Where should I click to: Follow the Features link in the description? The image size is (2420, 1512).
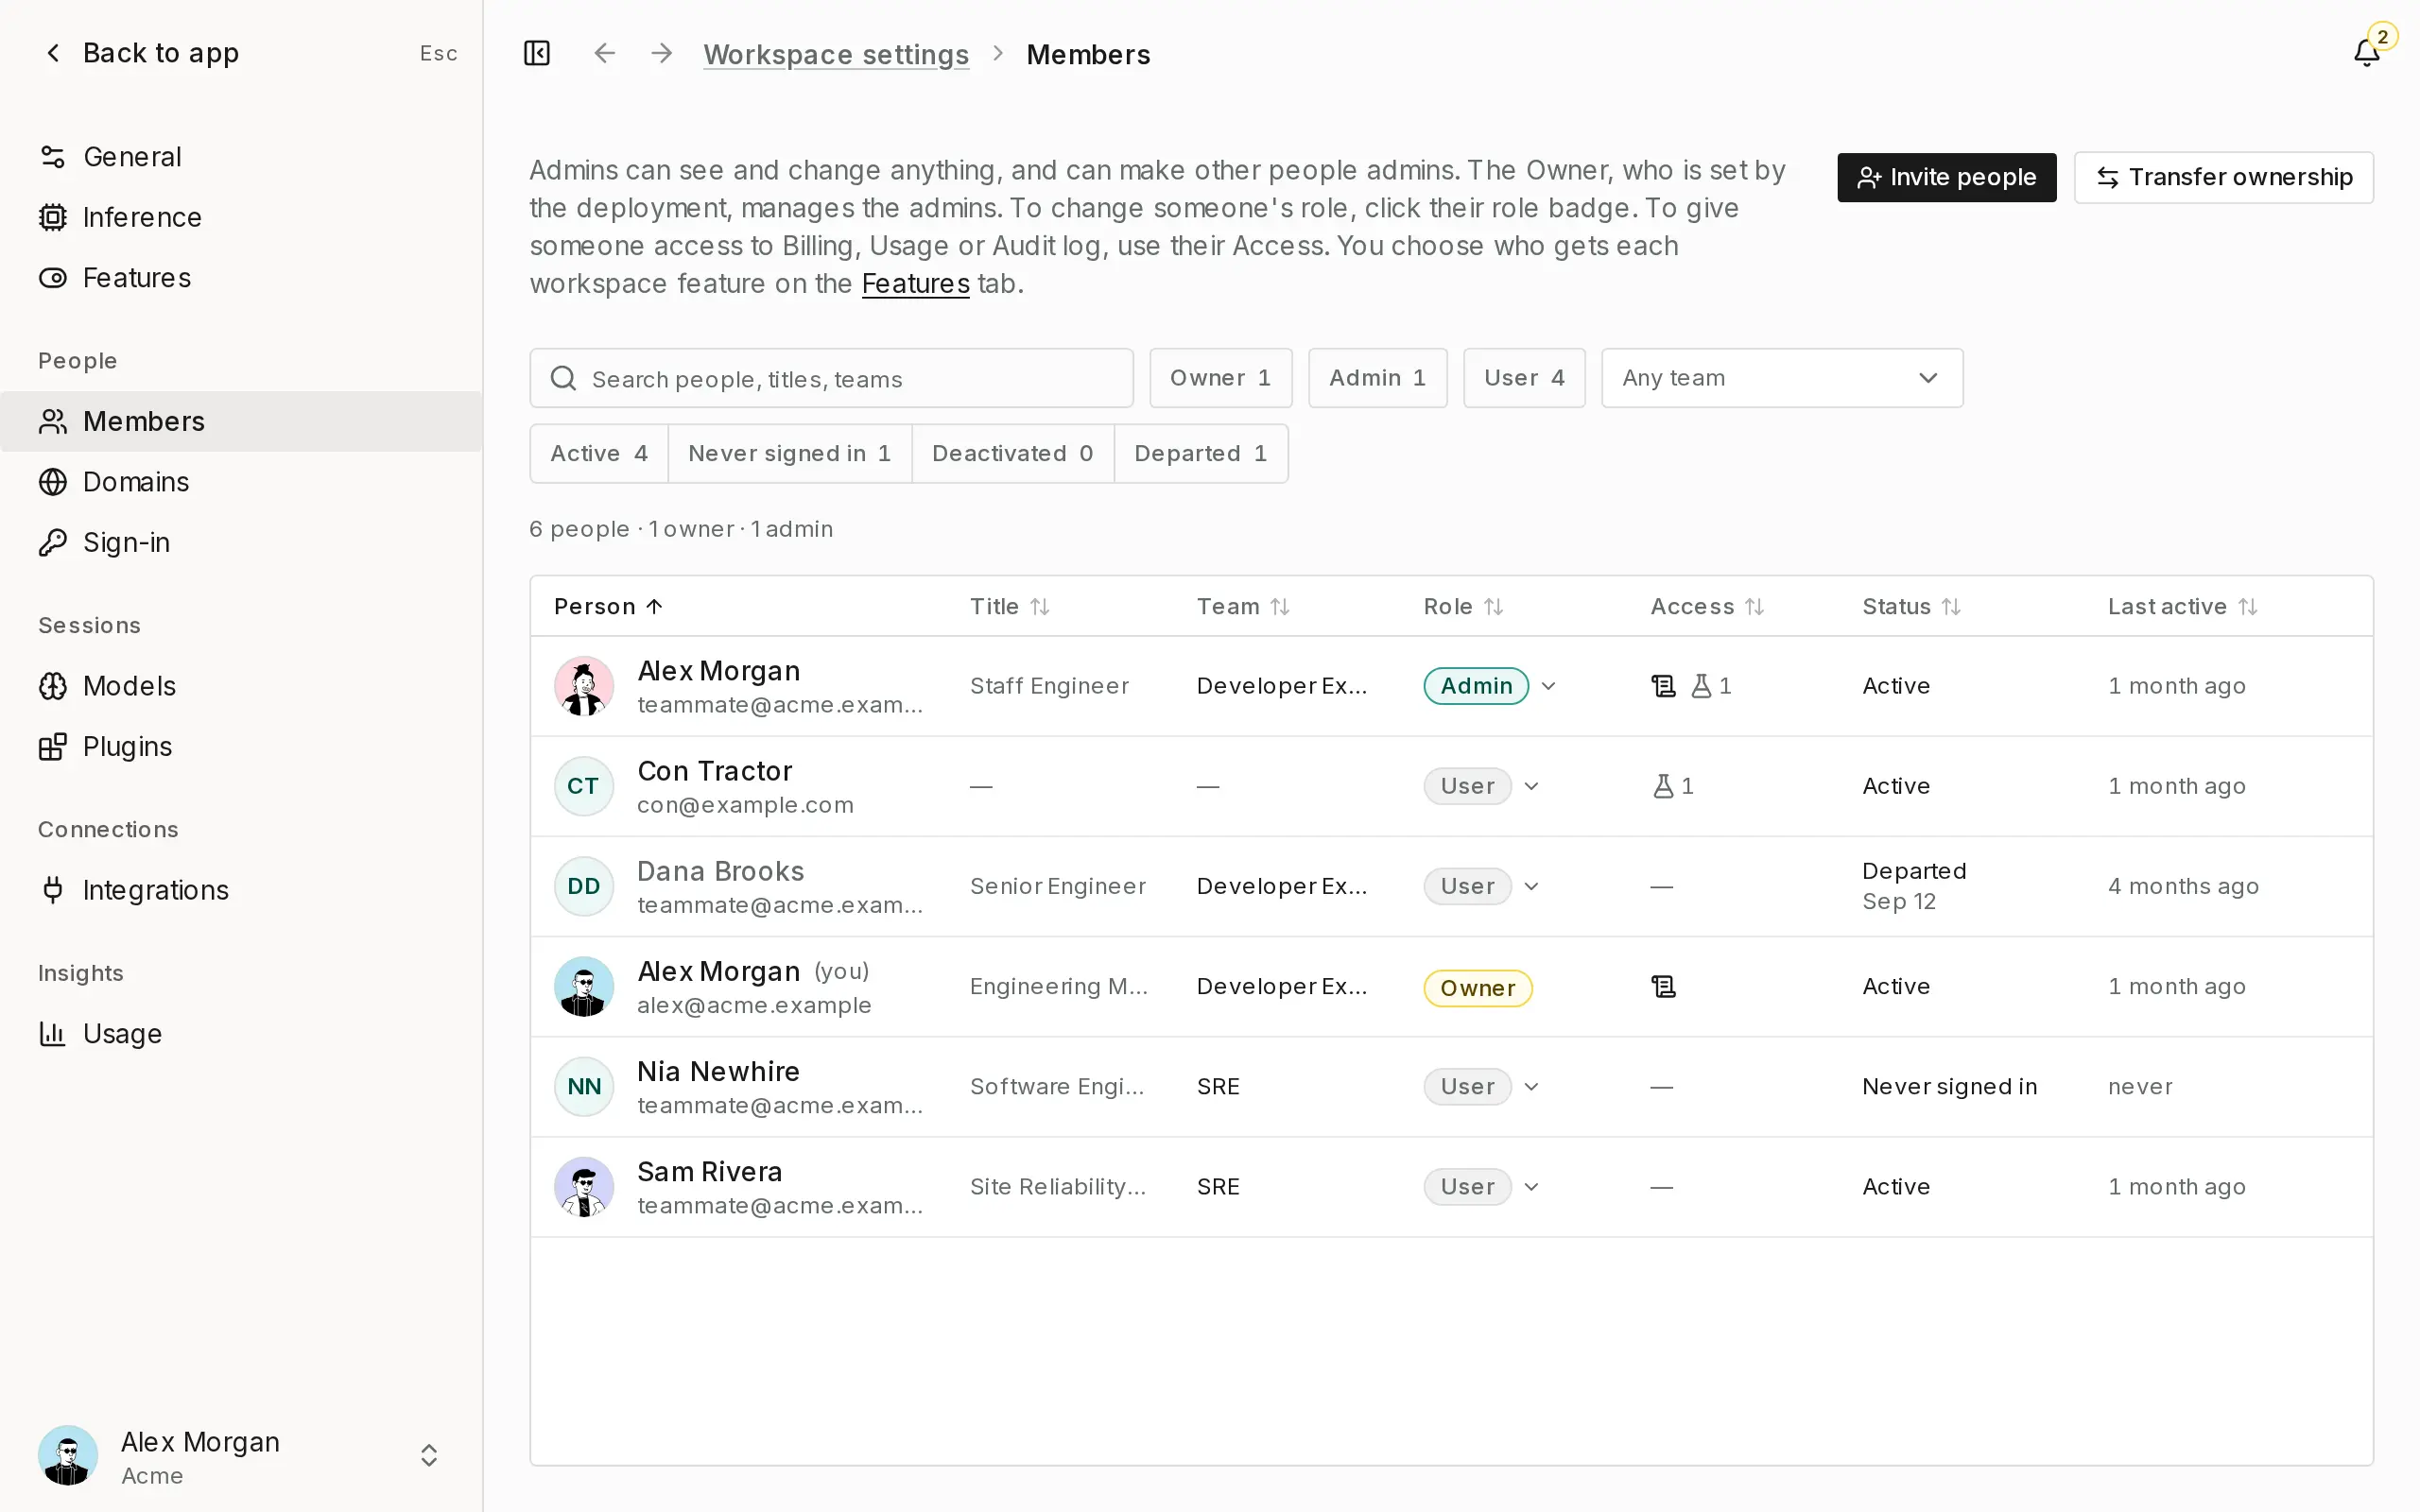tap(915, 284)
